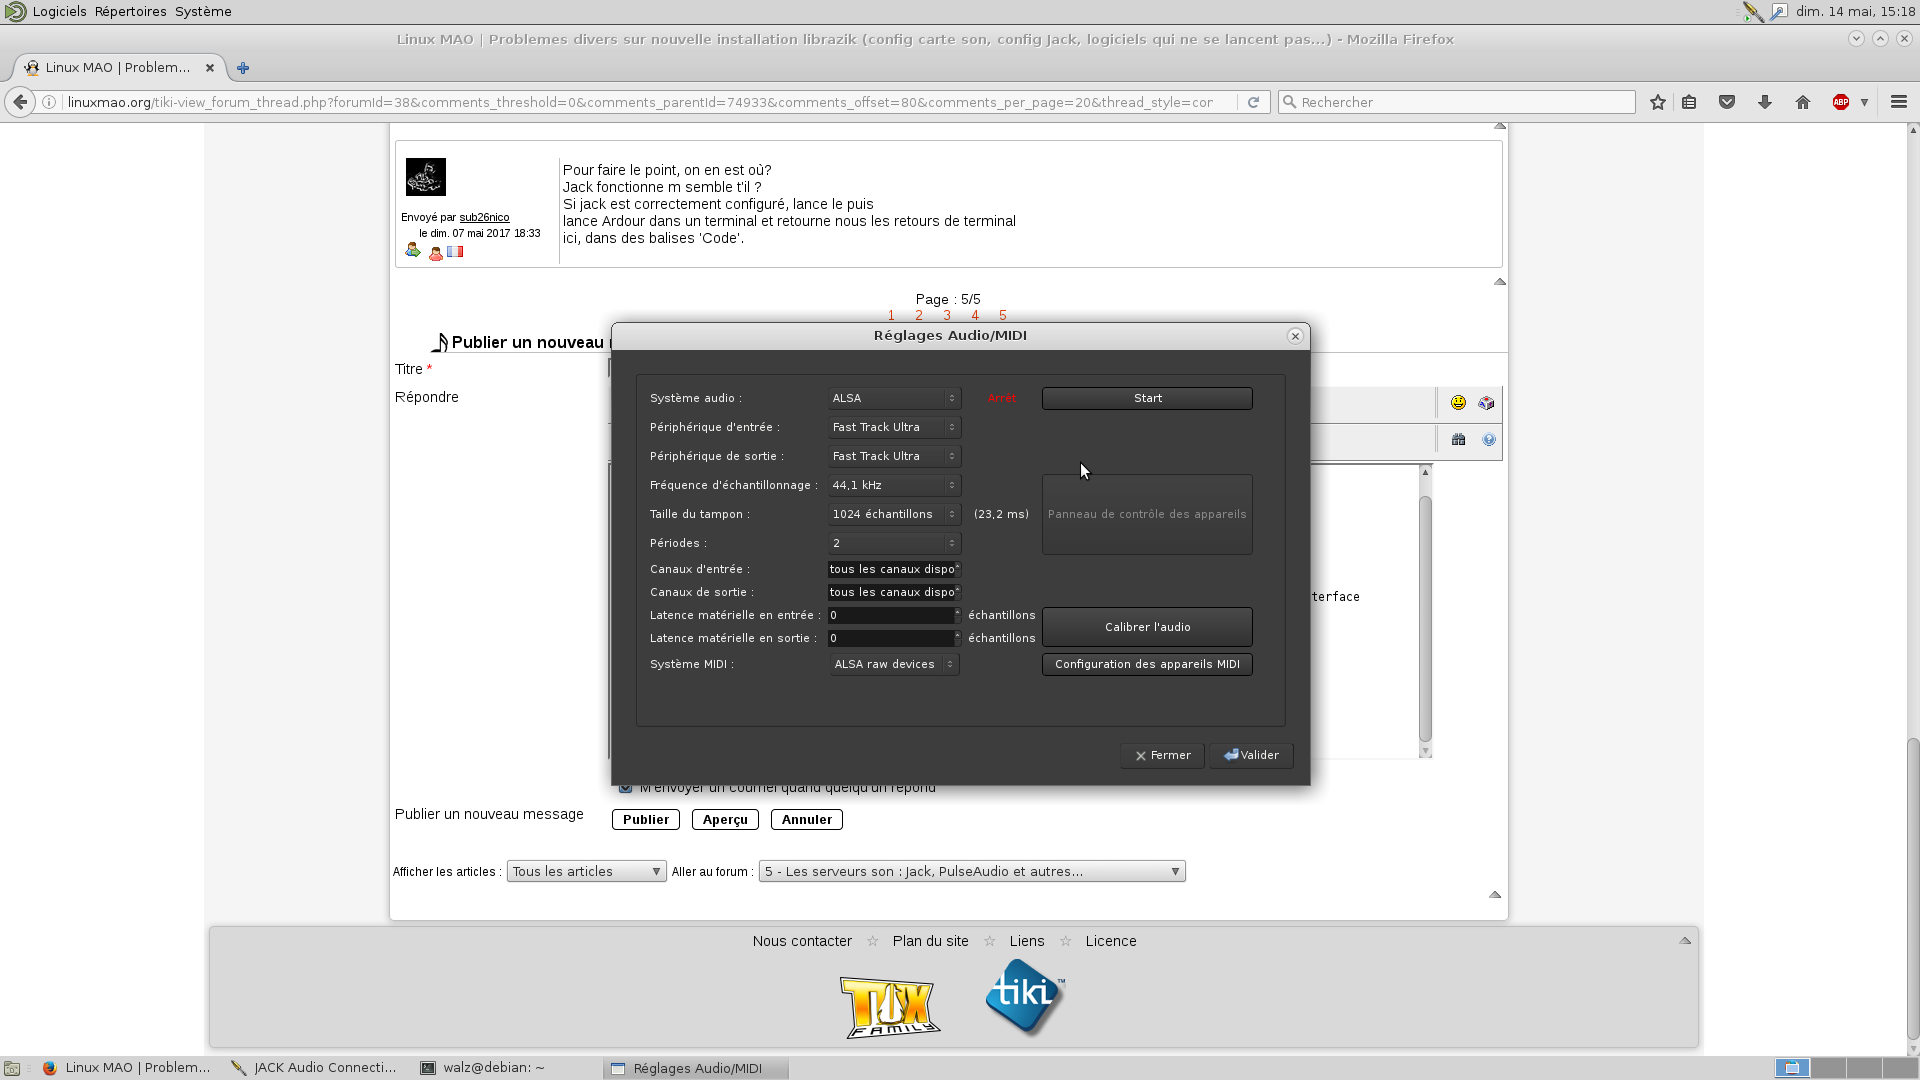This screenshot has width=1920, height=1080.
Task: Open the Système MIDI ALSA raw devices dropdown
Action: point(894,664)
